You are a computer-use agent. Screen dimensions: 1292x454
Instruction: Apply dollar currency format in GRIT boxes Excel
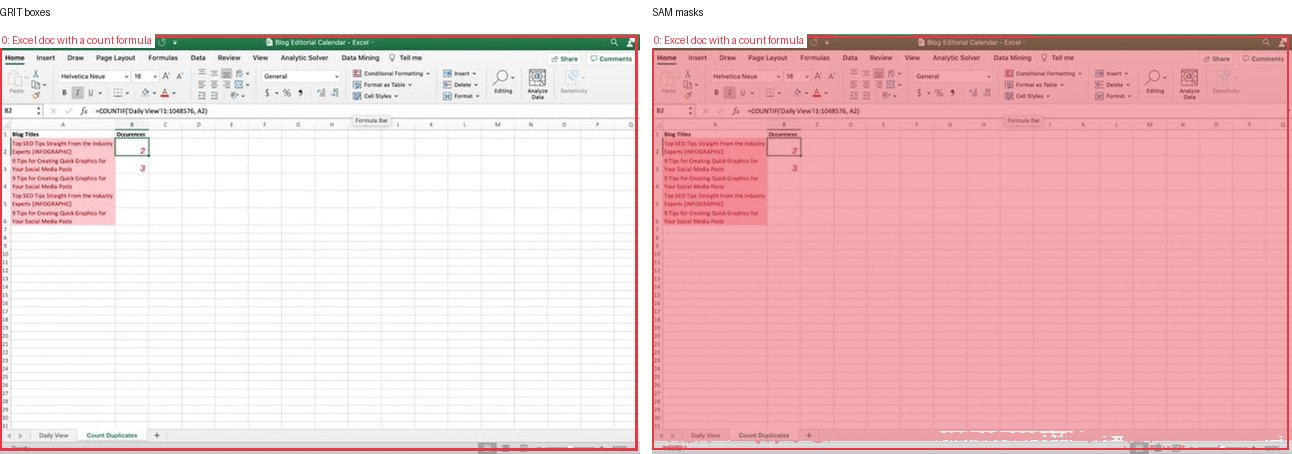click(x=267, y=93)
